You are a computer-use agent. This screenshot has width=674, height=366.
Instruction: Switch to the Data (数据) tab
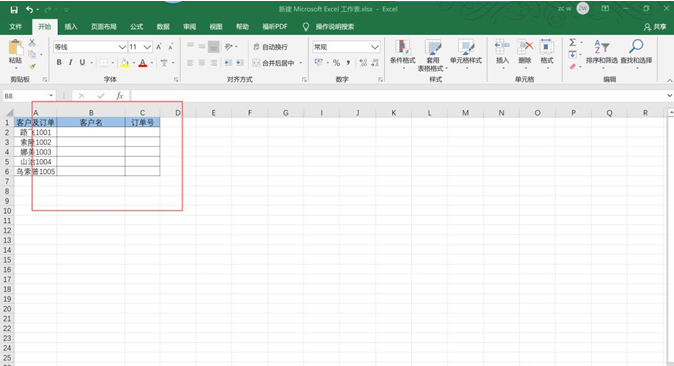coord(163,27)
